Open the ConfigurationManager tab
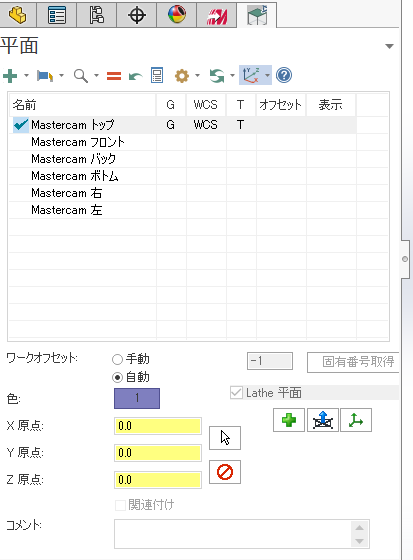Viewport: 413px width, 560px height. click(96, 15)
